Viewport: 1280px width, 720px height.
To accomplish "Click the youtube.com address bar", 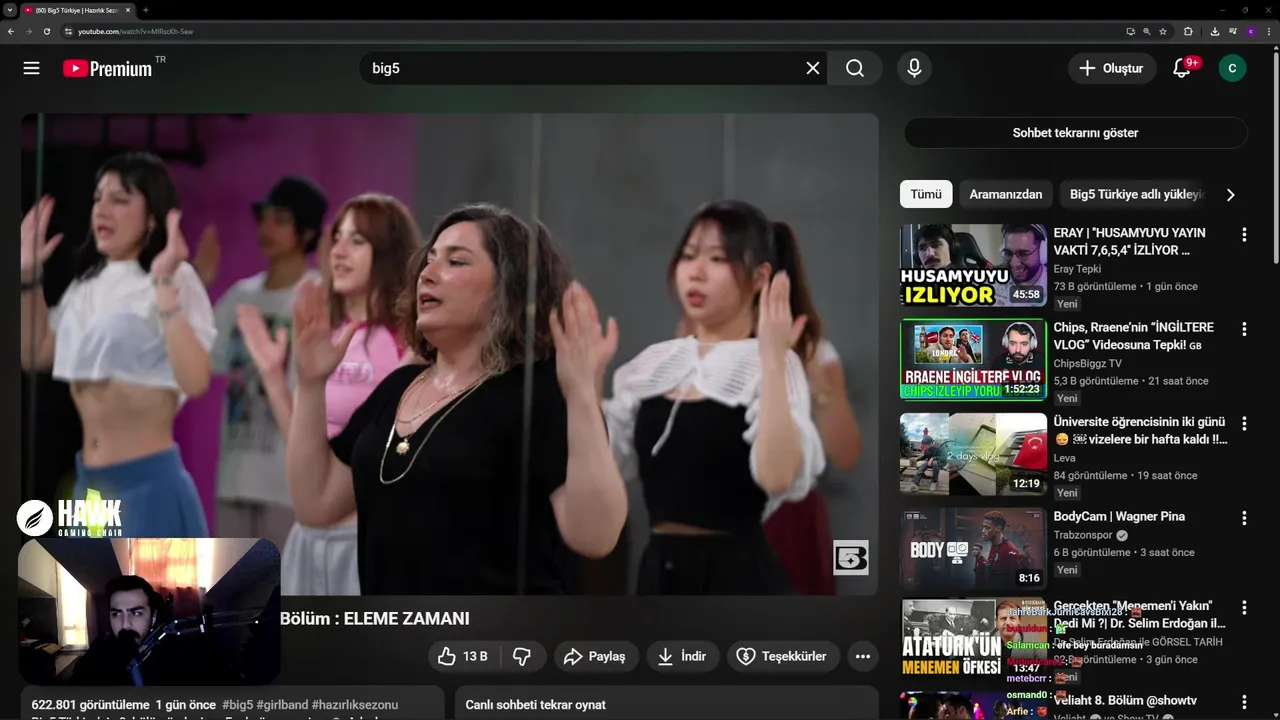I will point(590,31).
